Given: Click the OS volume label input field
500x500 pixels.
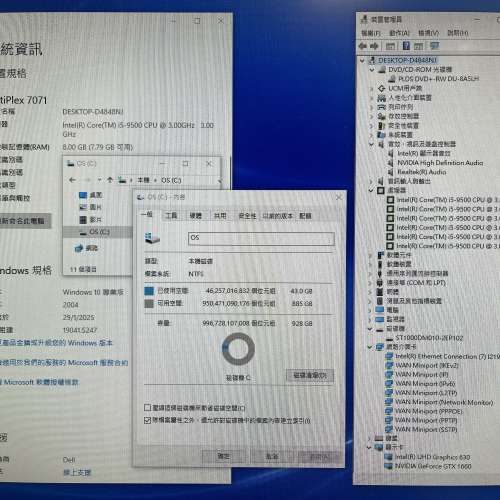Looking at the screenshot, I should click(261, 239).
